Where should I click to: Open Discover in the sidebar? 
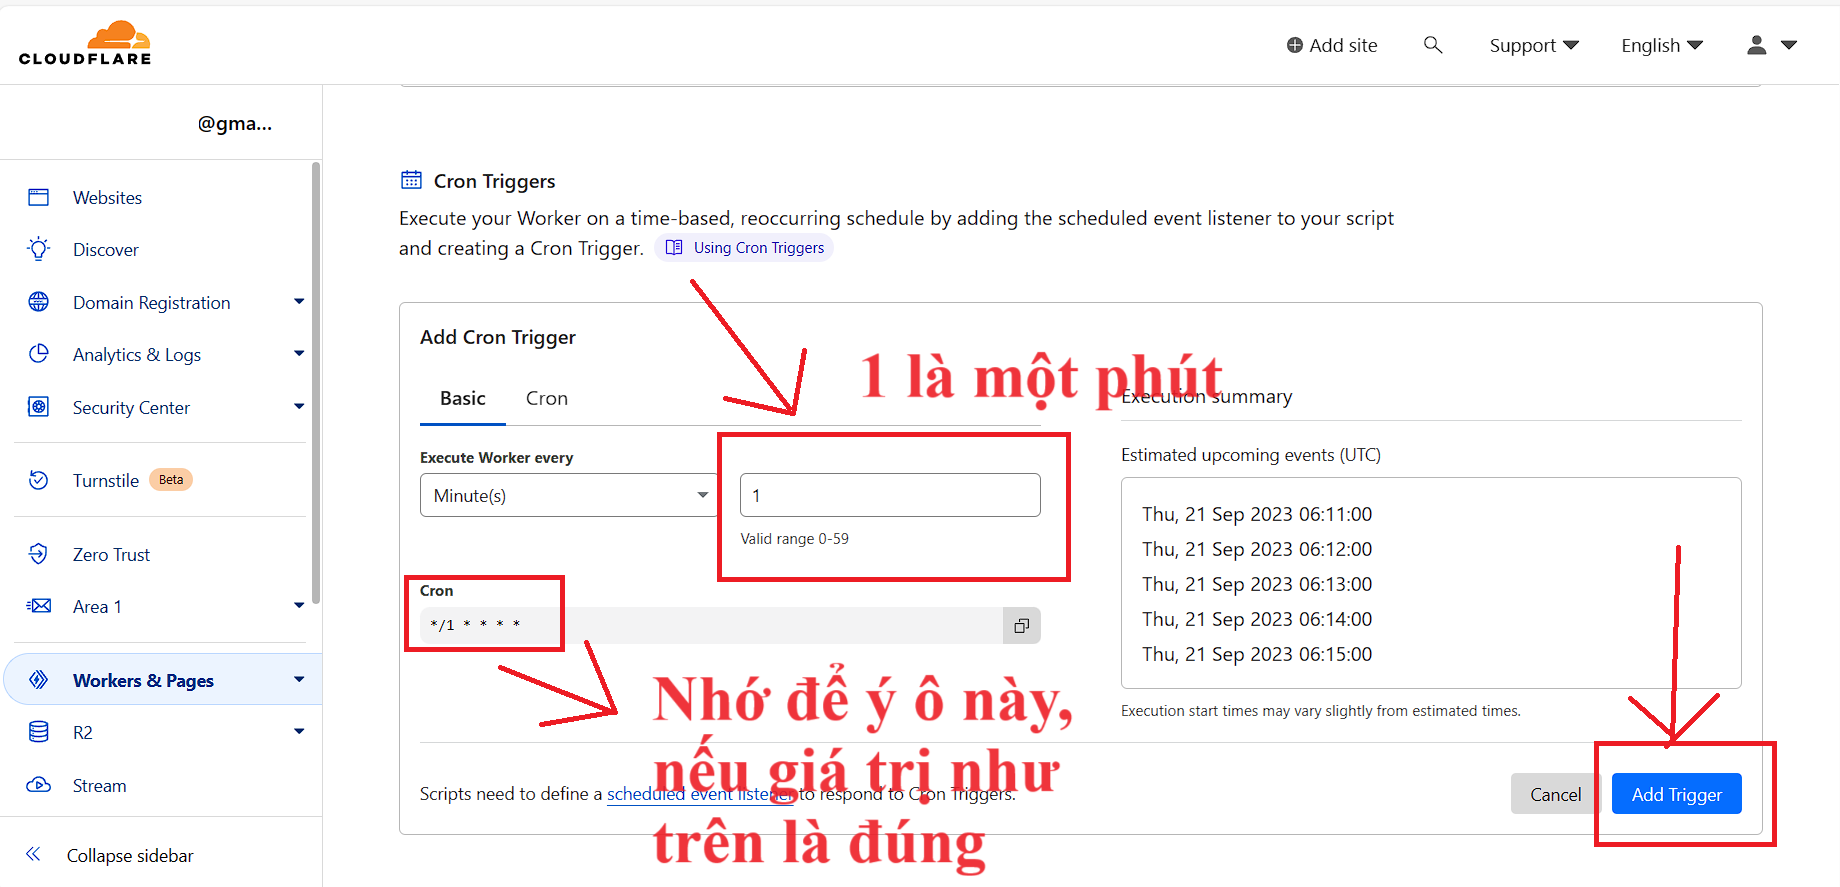point(106,250)
